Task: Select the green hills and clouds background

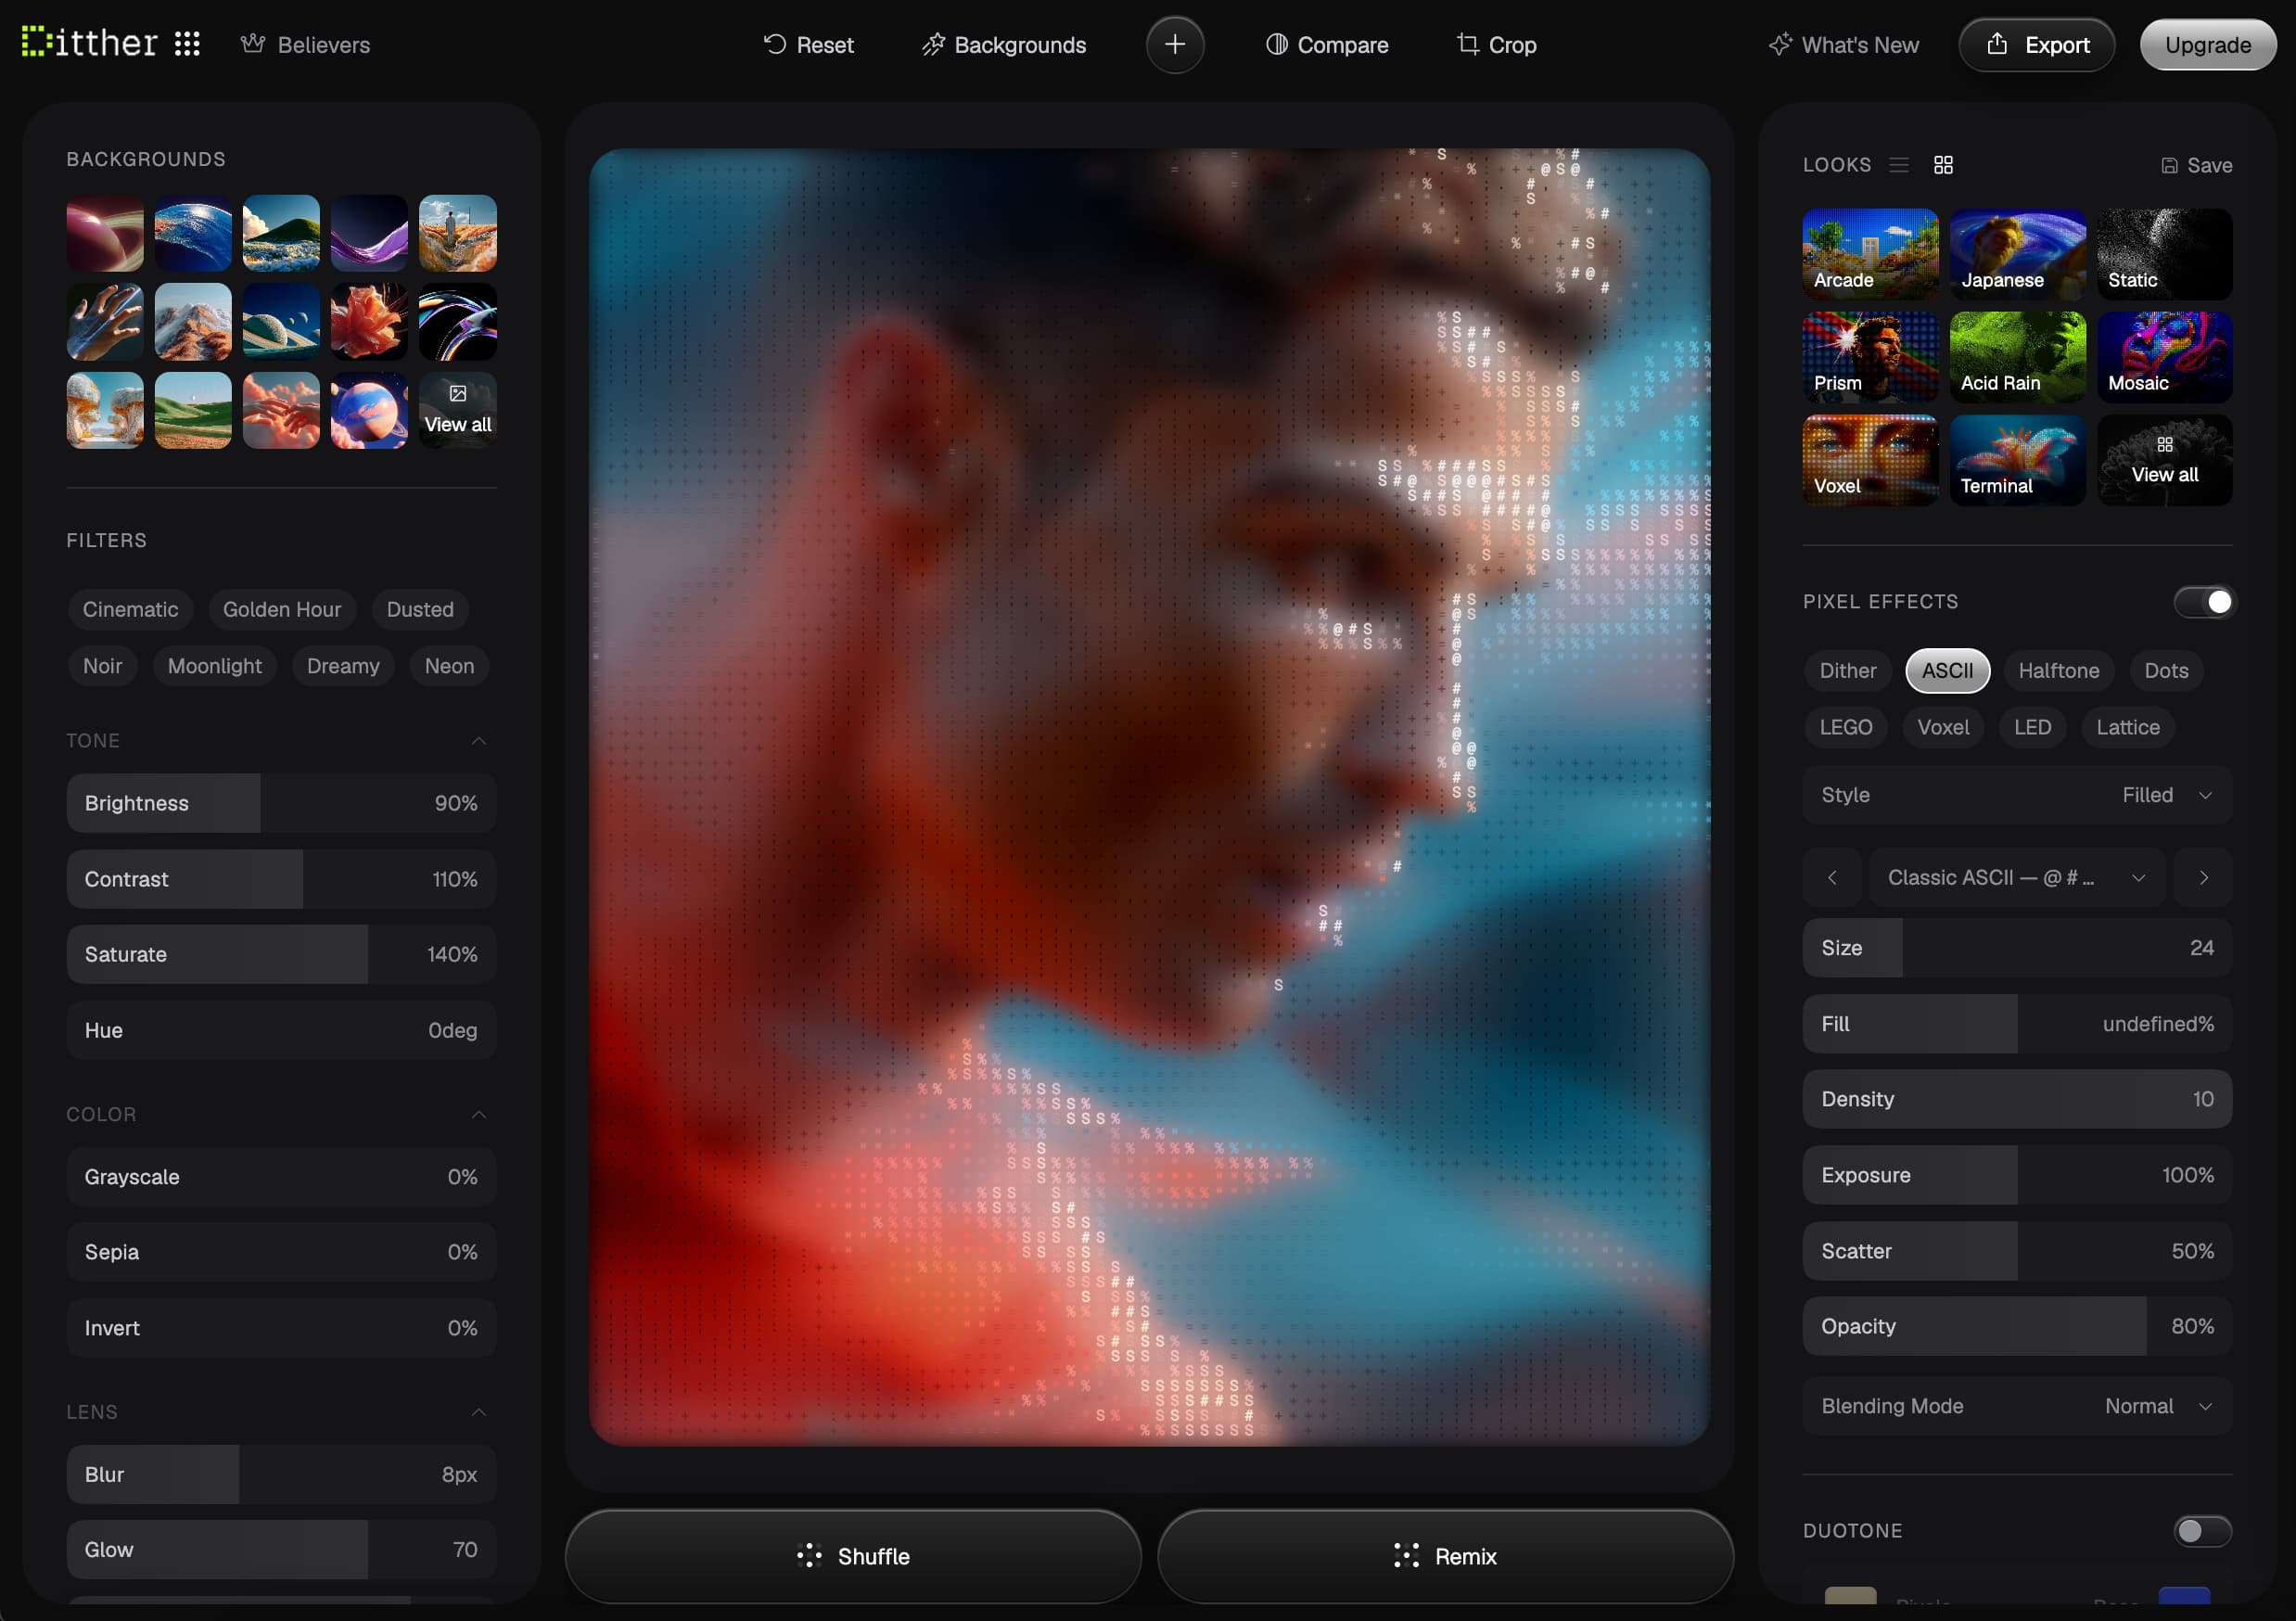Action: (281, 233)
